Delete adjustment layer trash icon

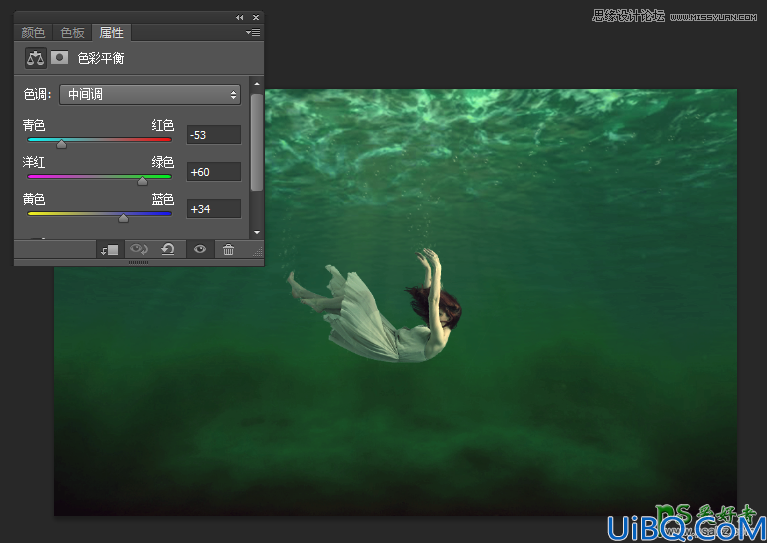tap(228, 249)
